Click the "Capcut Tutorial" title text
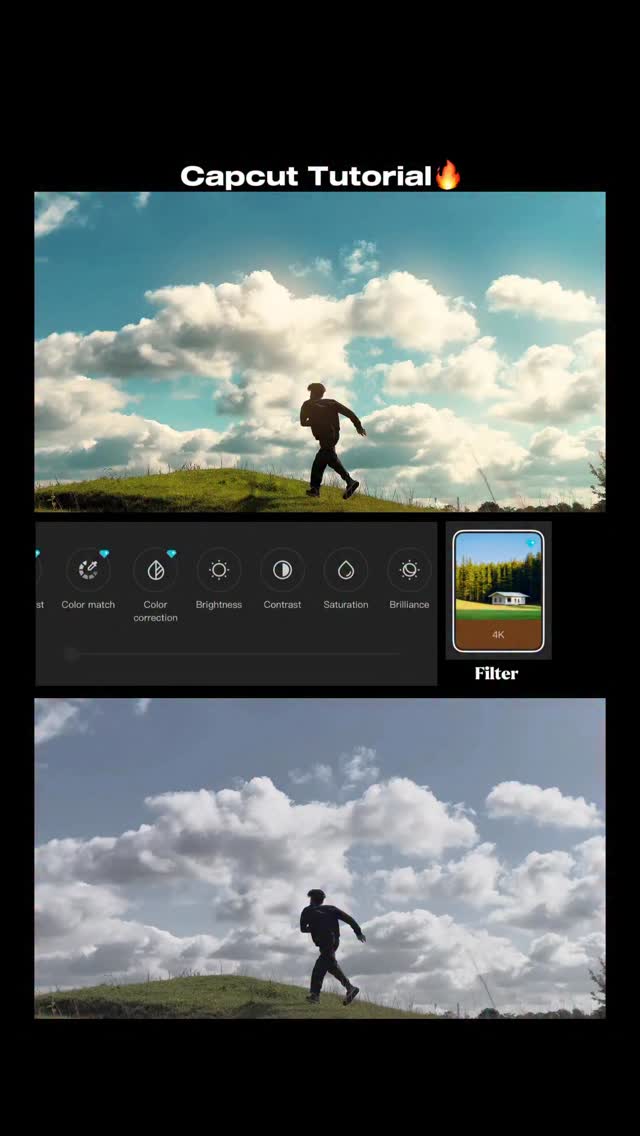 306,176
